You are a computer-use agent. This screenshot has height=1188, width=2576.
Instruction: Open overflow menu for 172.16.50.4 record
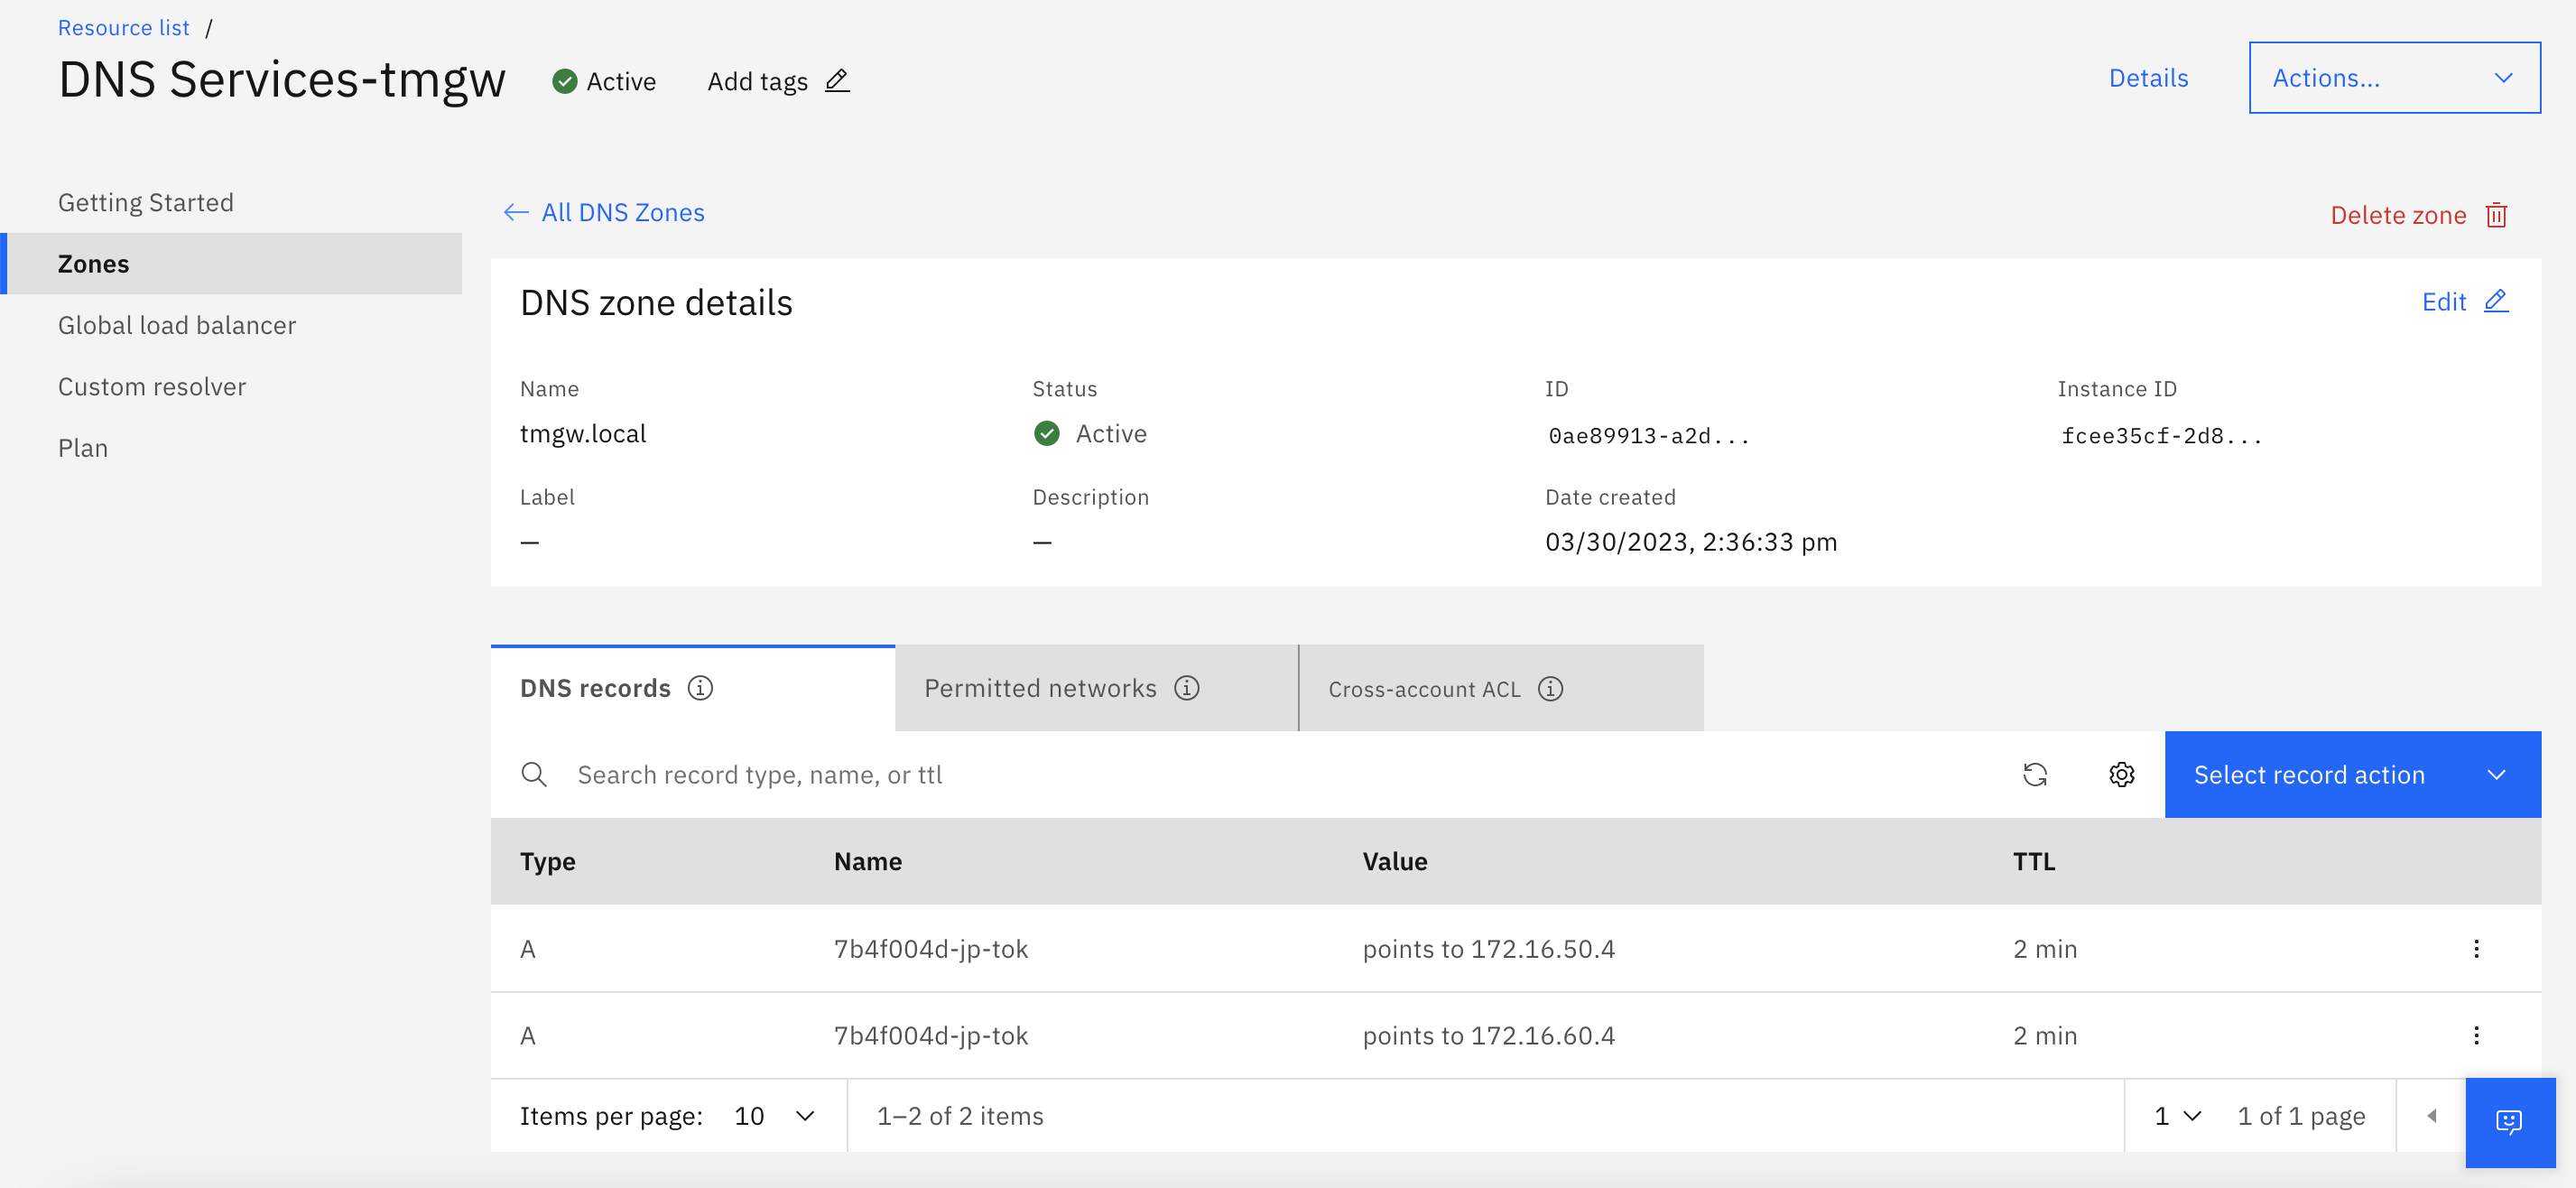coord(2476,948)
